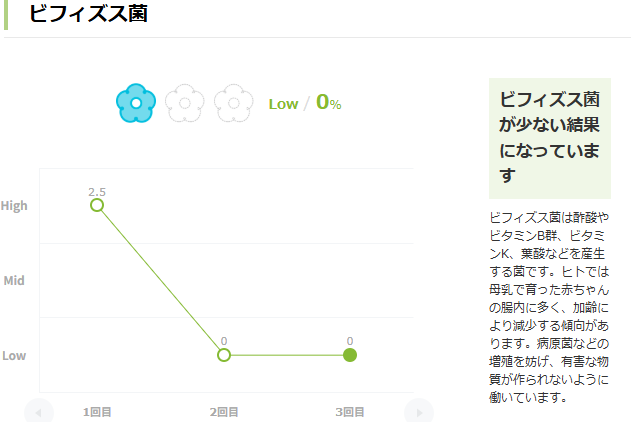Click the Low label on the vertical axis

14,356
